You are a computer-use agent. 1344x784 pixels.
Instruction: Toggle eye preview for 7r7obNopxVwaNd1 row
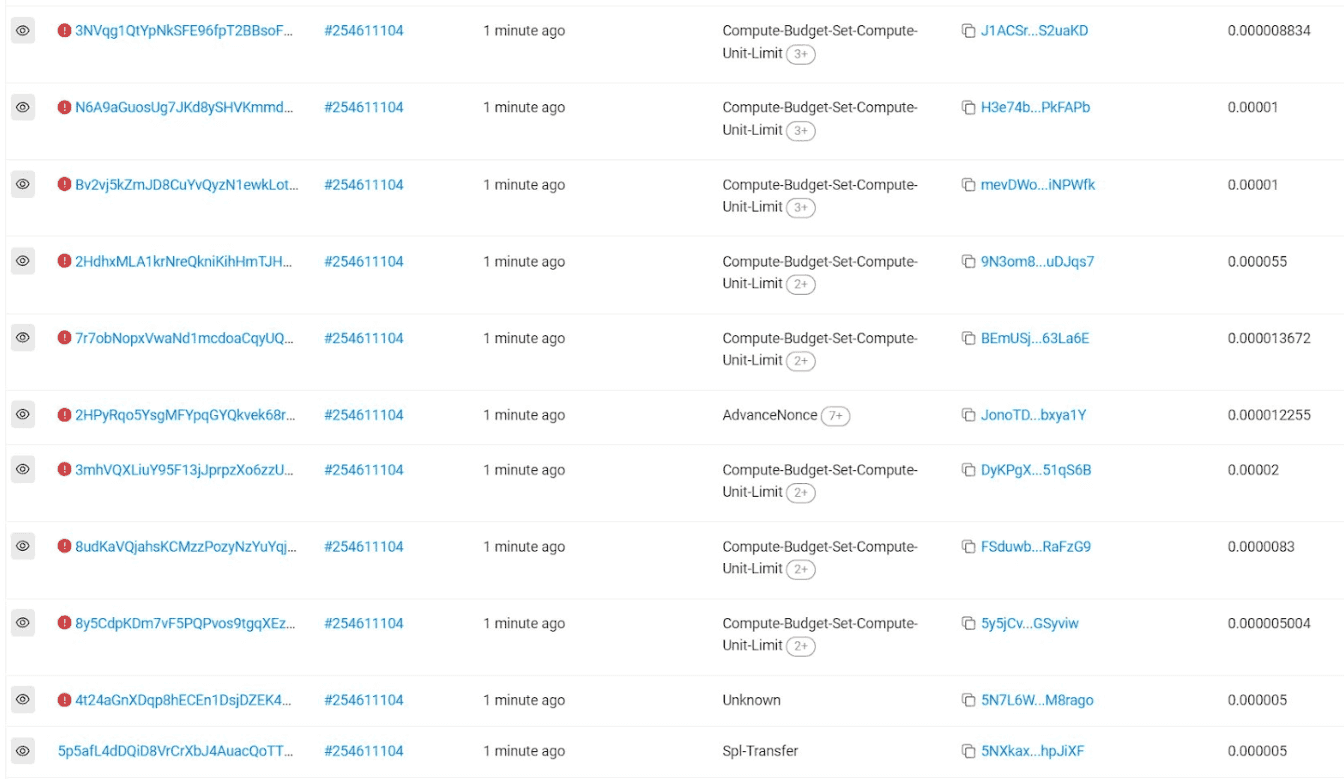(23, 338)
